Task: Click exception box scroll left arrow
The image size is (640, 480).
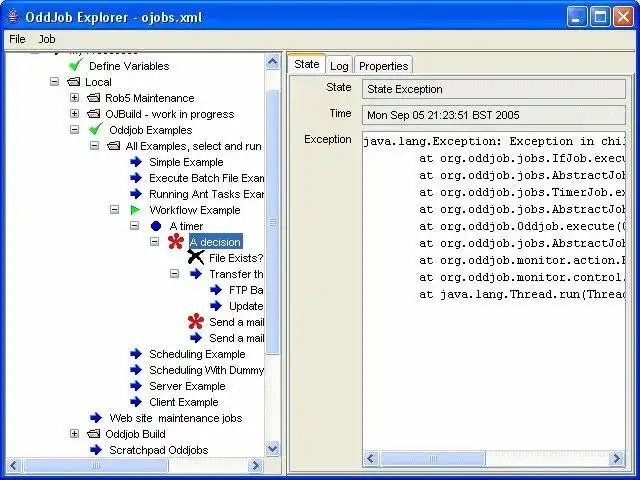Action: pyautogui.click(x=371, y=459)
